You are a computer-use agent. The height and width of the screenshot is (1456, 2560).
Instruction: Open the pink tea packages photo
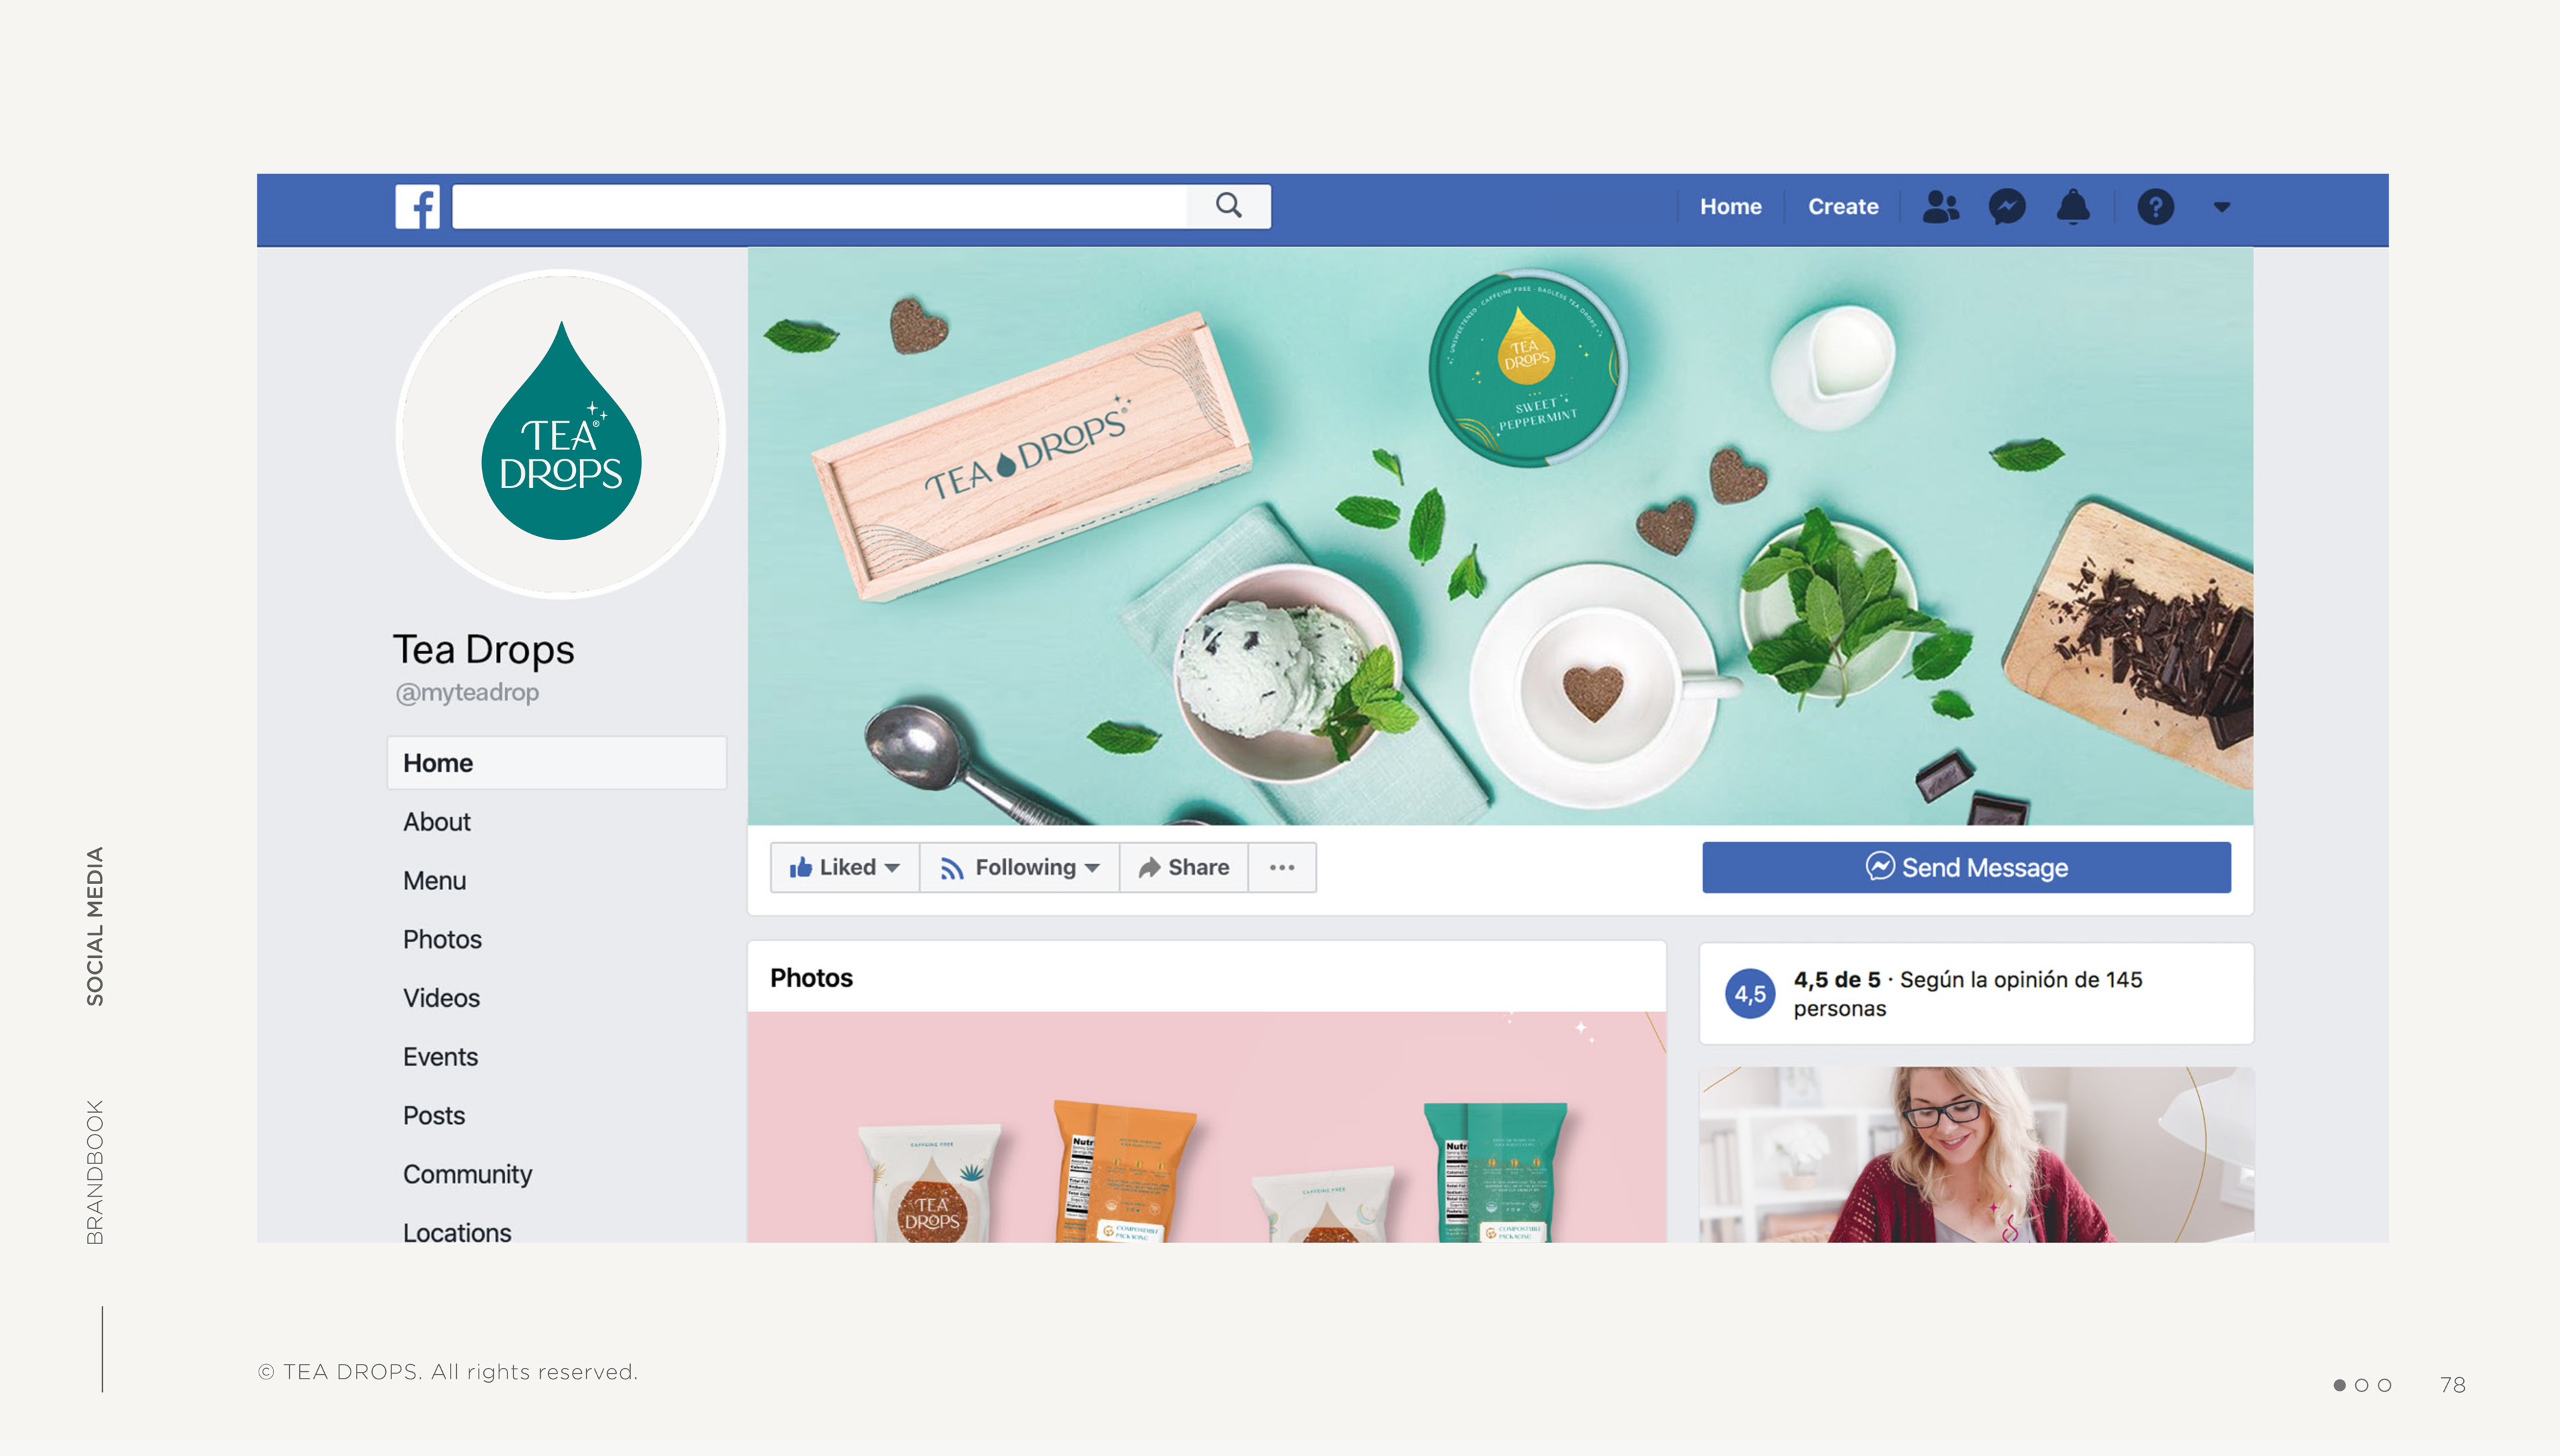tap(1206, 1127)
